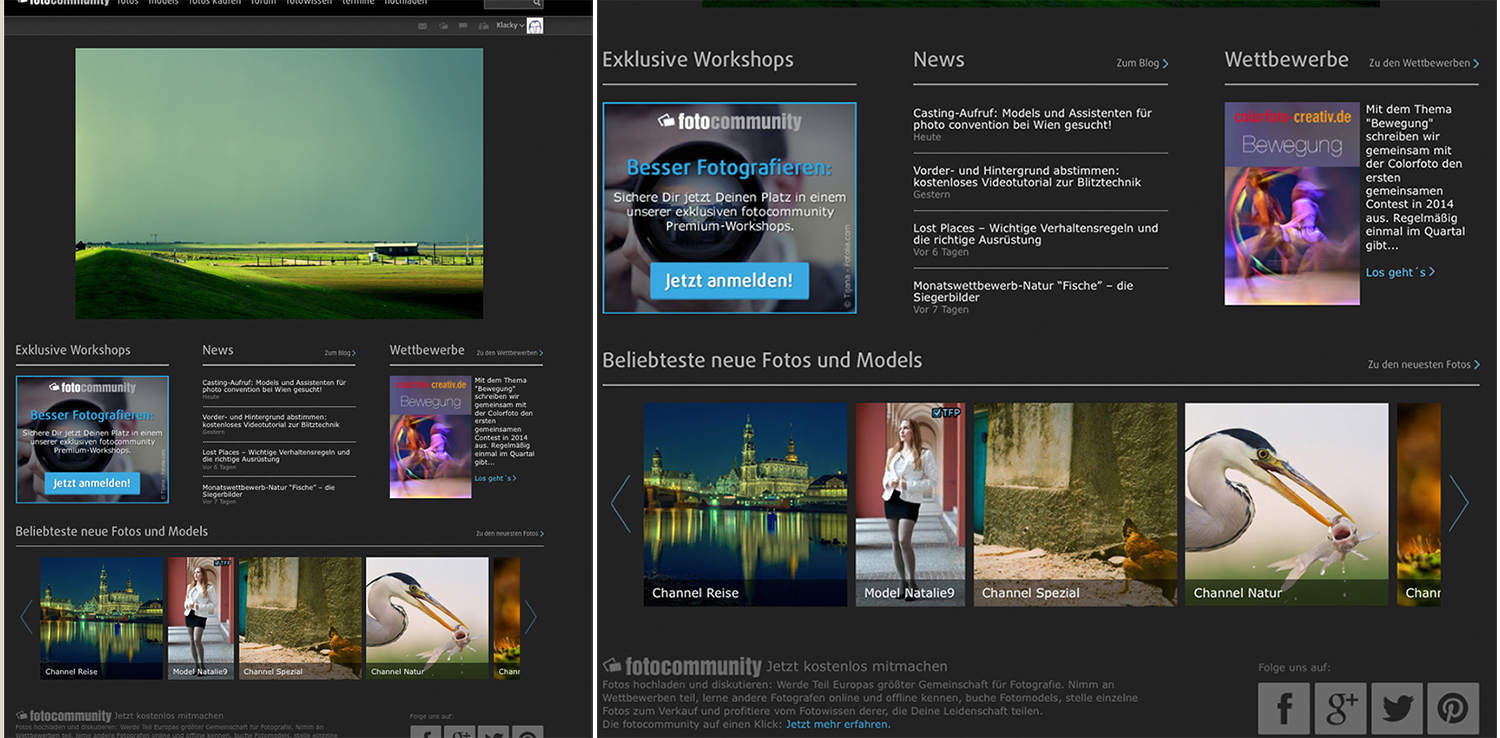Open the colorfoto 'Bewegung' contest image in the enlarged view

tap(1292, 203)
